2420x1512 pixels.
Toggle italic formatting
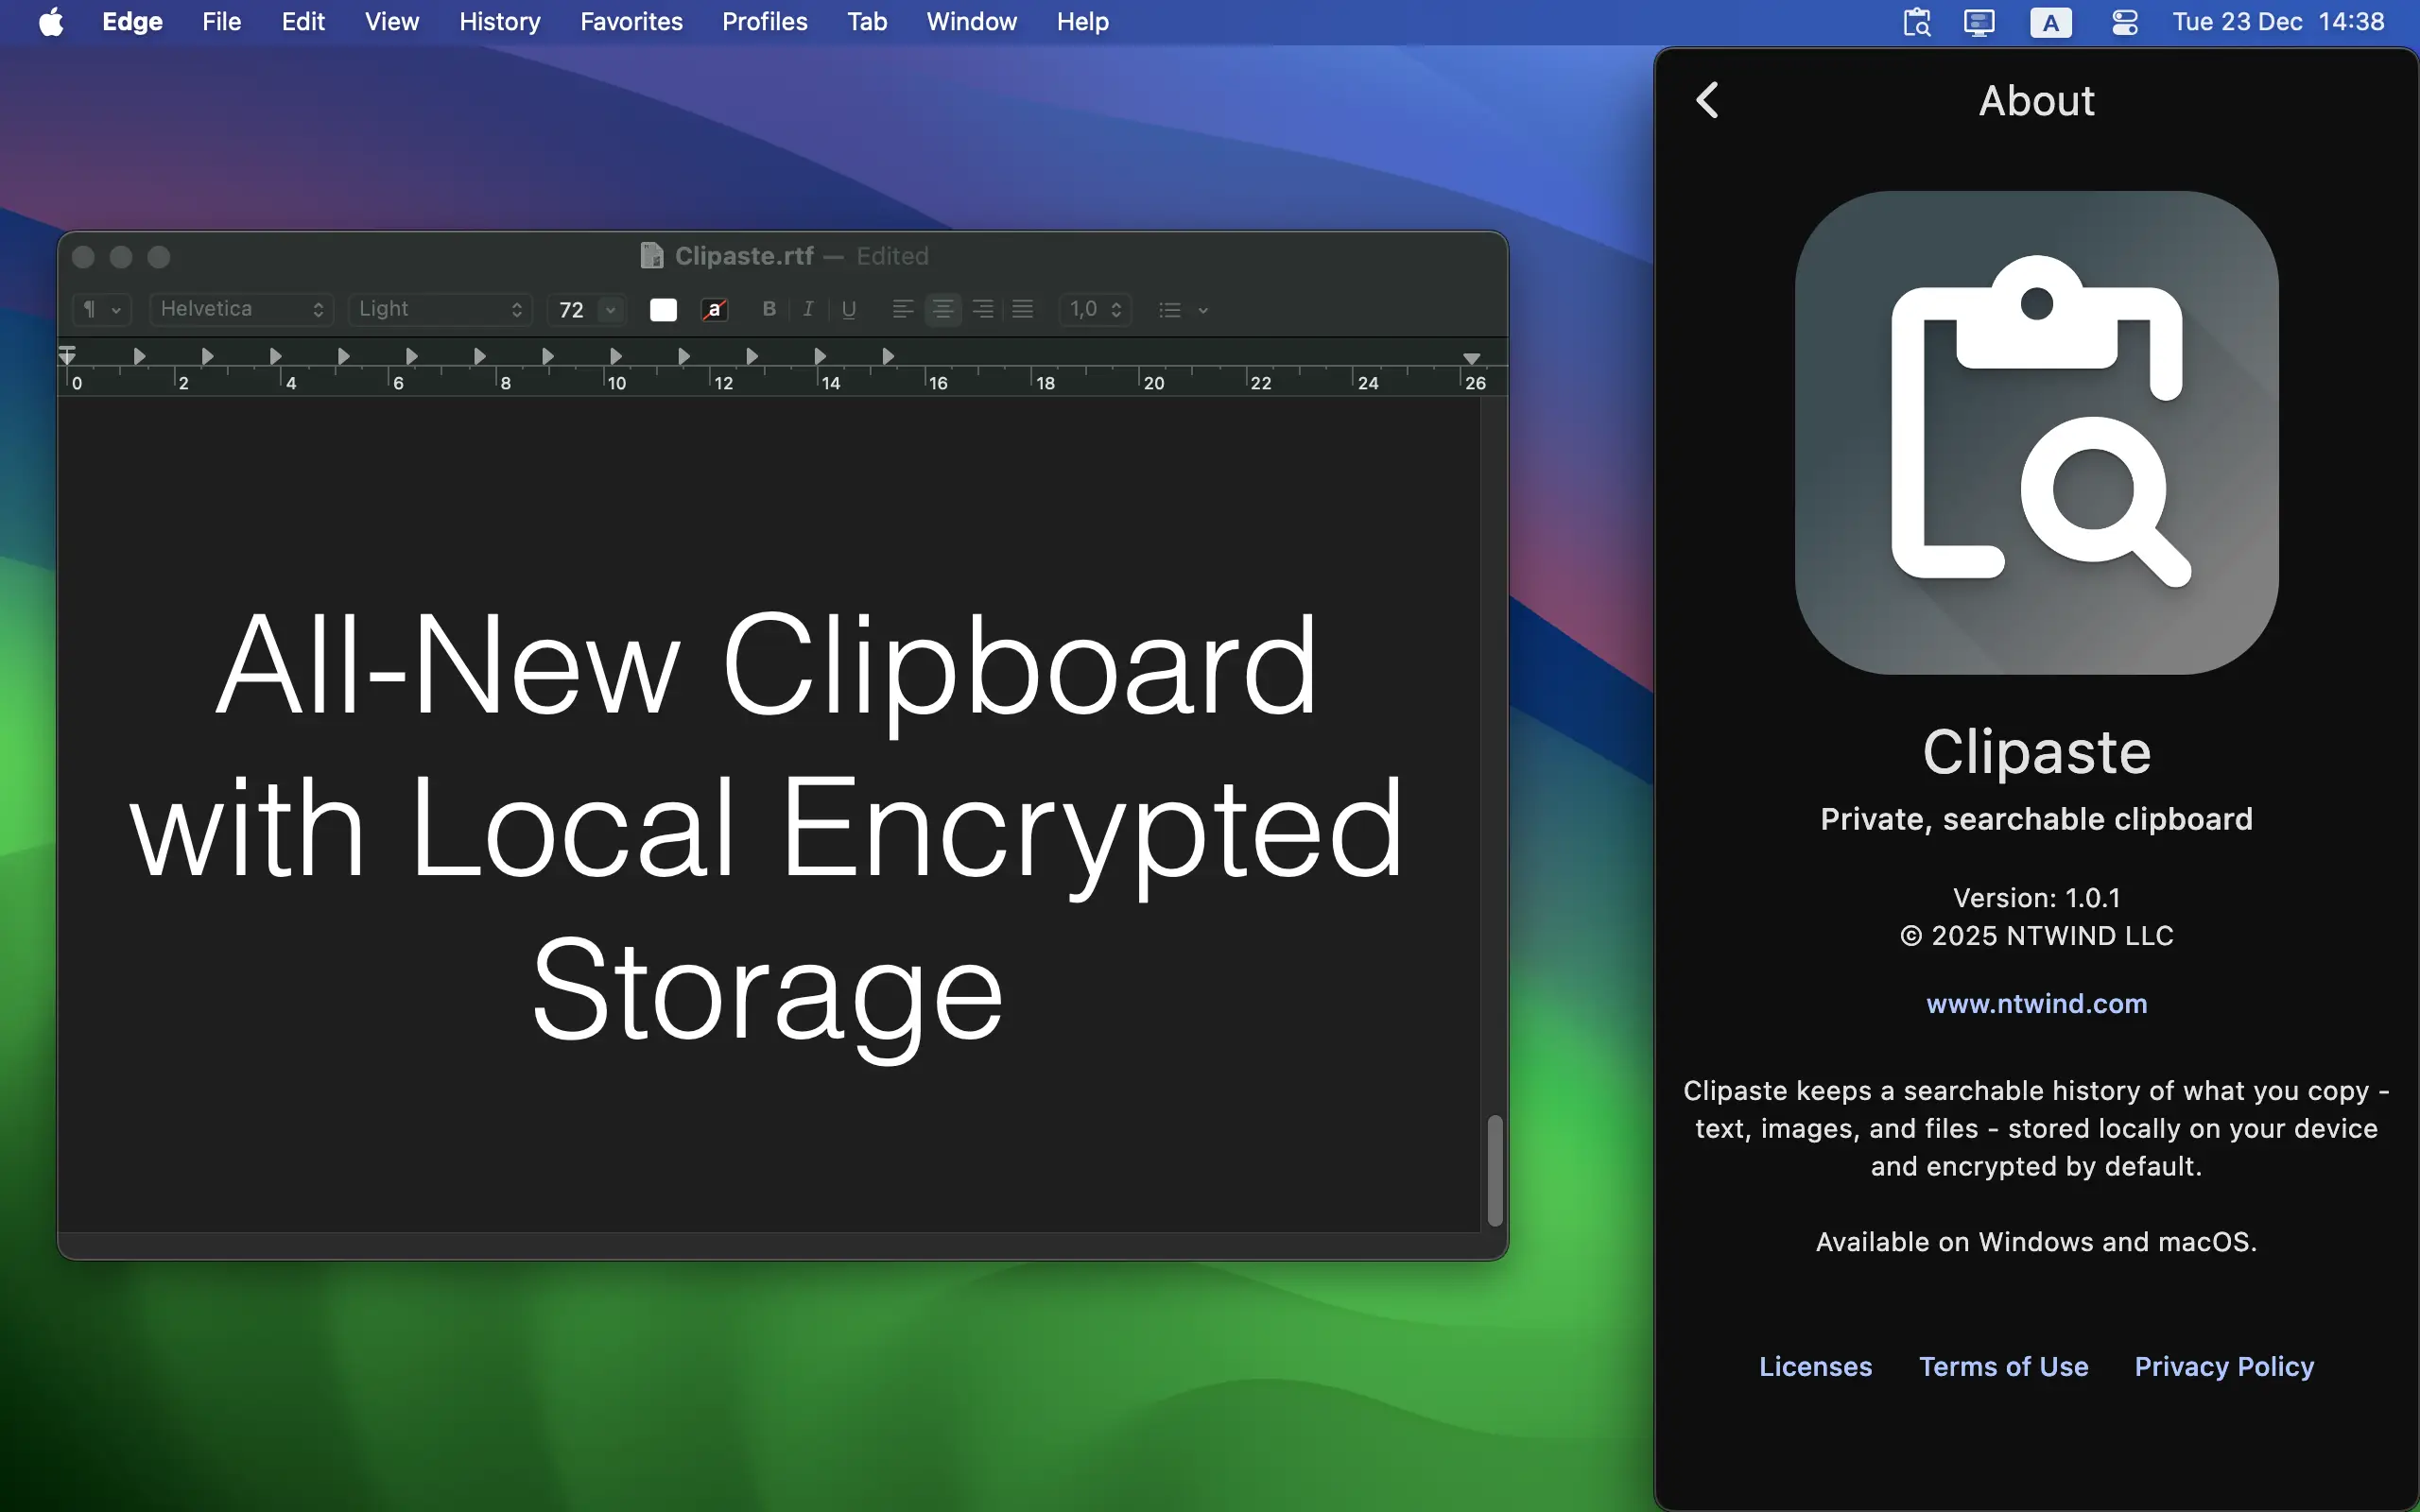(808, 309)
